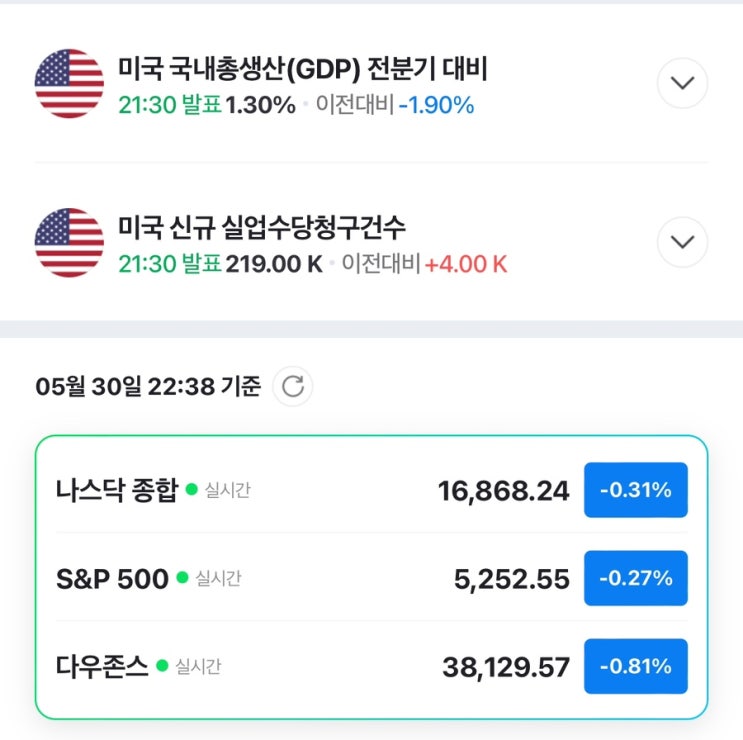Open the 미국 신규 실업수당청구건수 title
Image resolution: width=743 pixels, height=740 pixels.
point(262,228)
